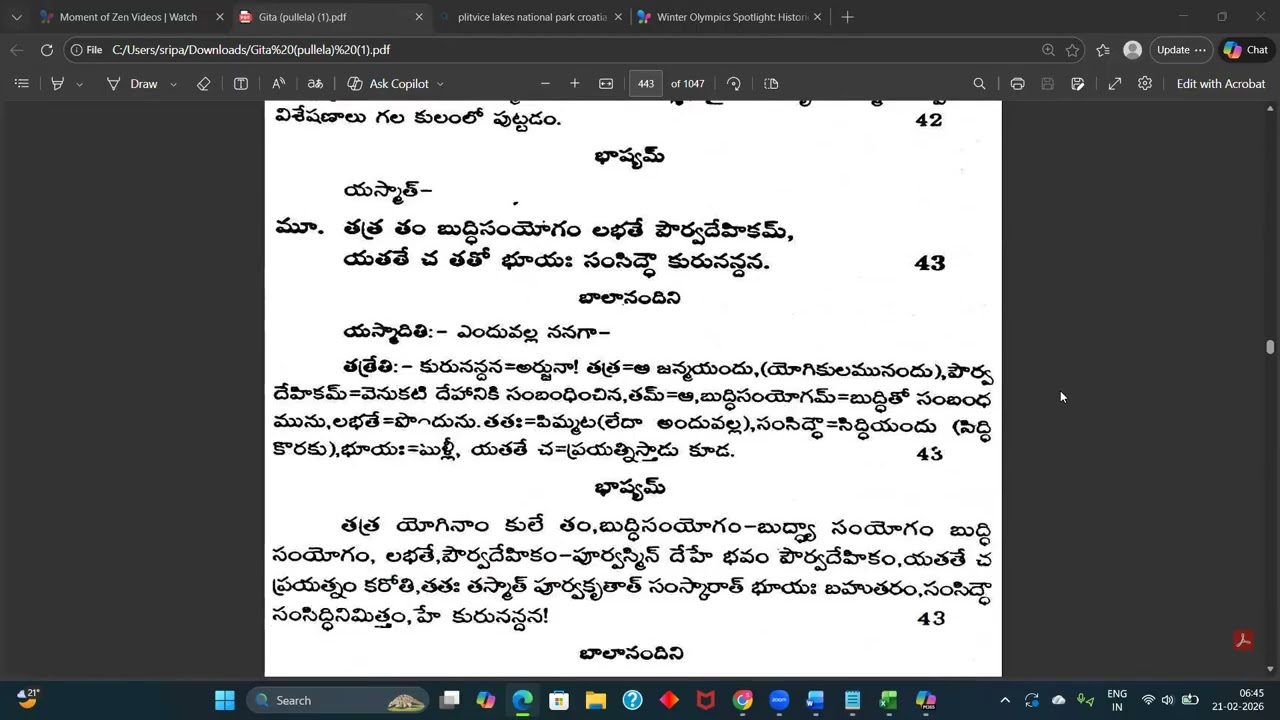Go back using the browser back arrow

(17, 50)
